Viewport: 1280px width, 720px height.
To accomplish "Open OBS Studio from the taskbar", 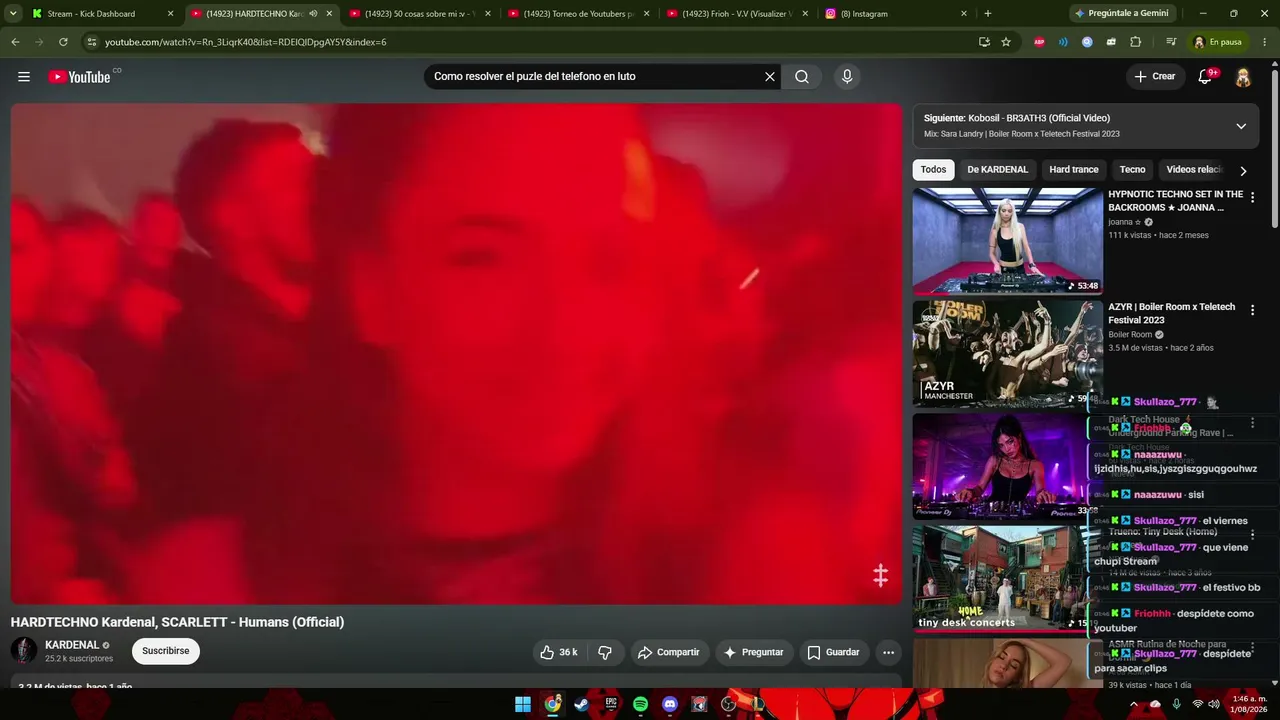I will (x=728, y=704).
